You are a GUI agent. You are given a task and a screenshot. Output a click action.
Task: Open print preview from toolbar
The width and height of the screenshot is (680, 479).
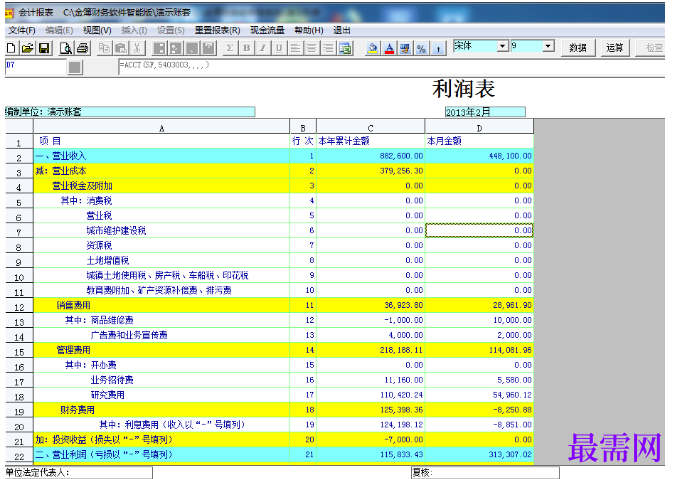[x=66, y=48]
